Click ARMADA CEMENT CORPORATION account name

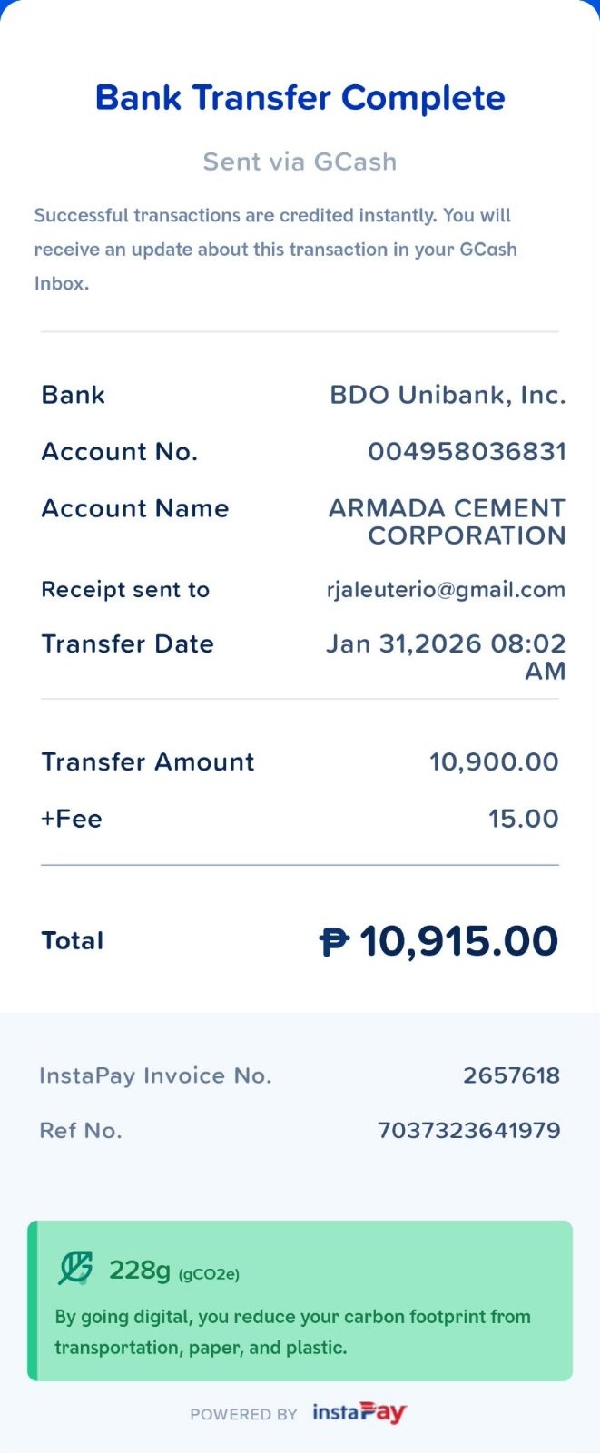pyautogui.click(x=447, y=522)
